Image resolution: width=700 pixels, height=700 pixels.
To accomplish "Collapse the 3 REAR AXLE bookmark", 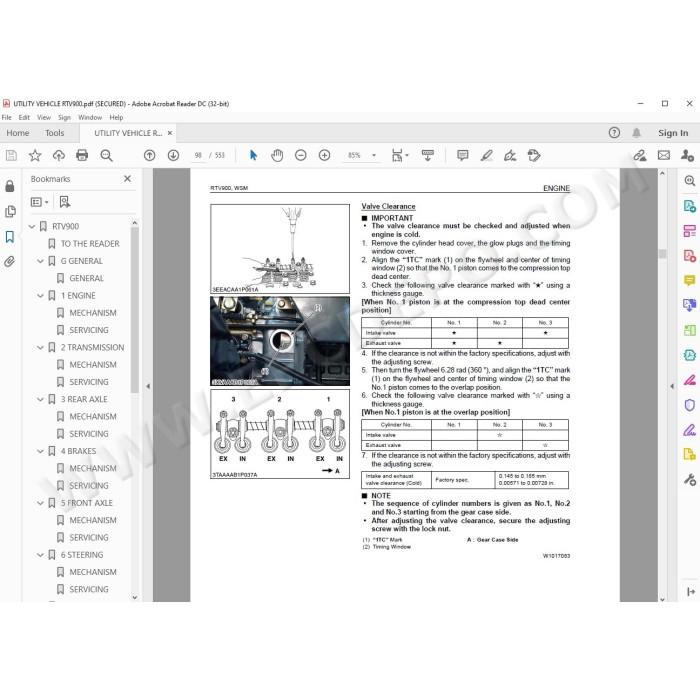I will tap(40, 399).
